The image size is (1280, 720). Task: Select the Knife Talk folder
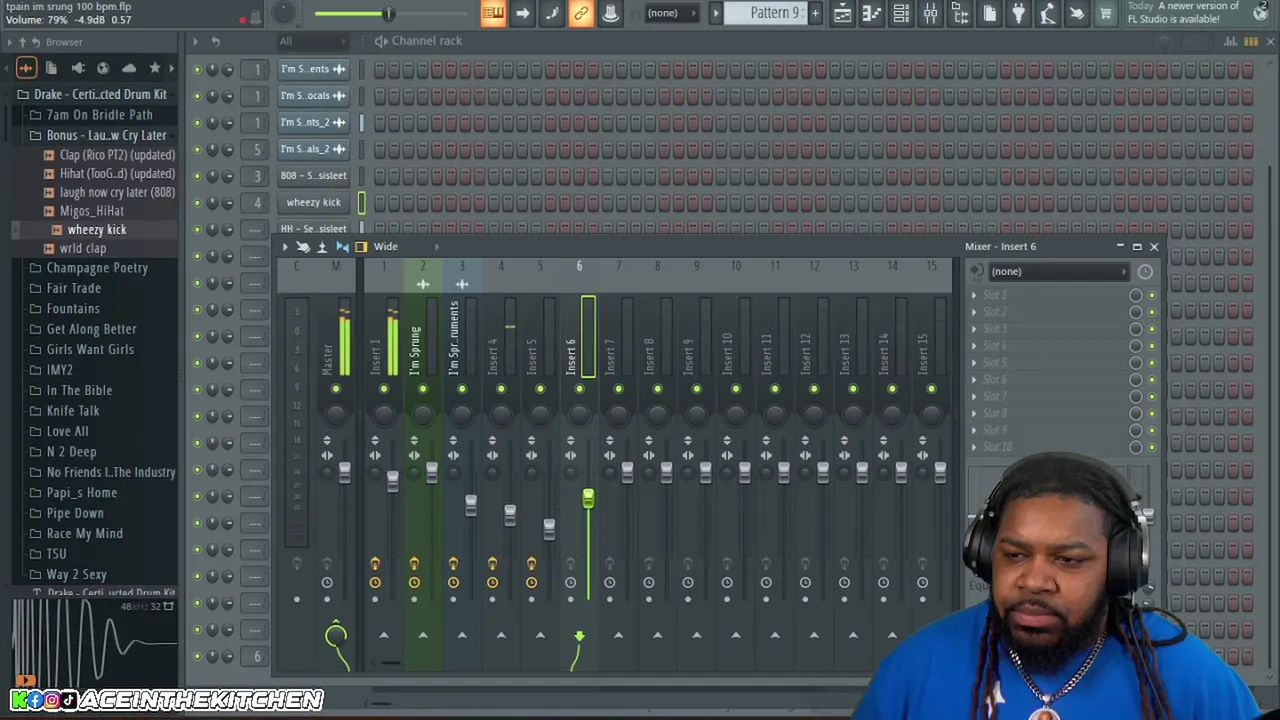click(x=73, y=411)
